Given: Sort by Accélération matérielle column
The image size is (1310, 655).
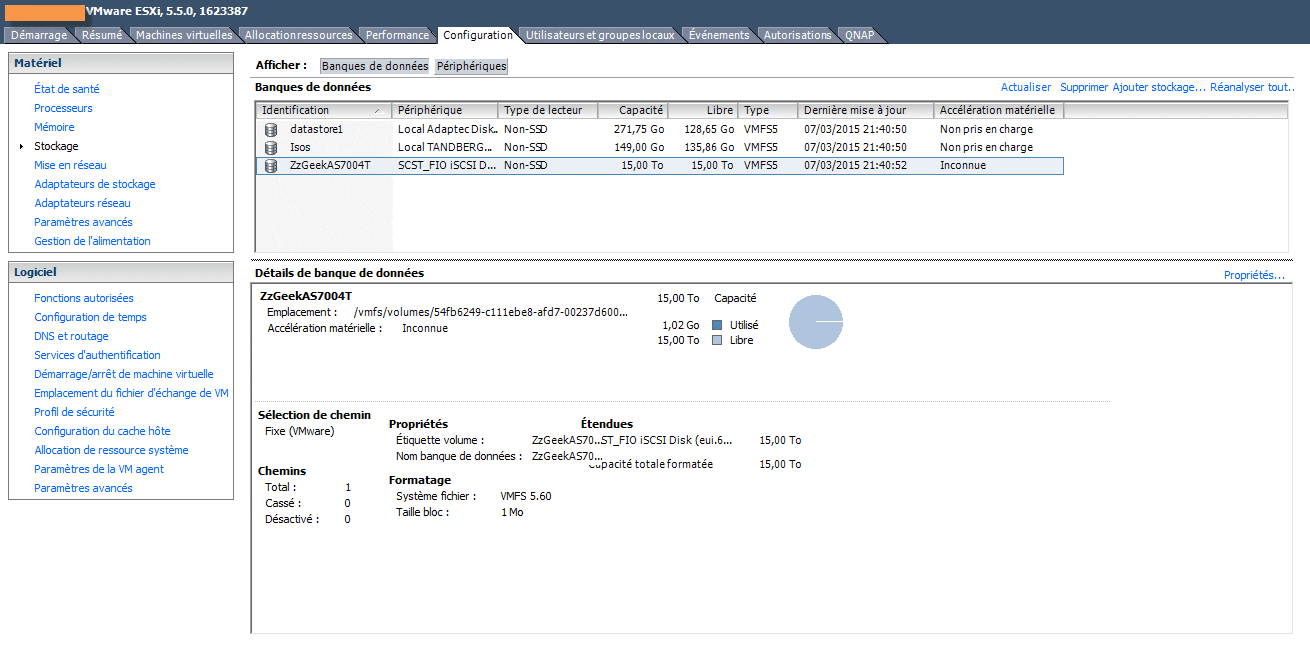Looking at the screenshot, I should [999, 110].
